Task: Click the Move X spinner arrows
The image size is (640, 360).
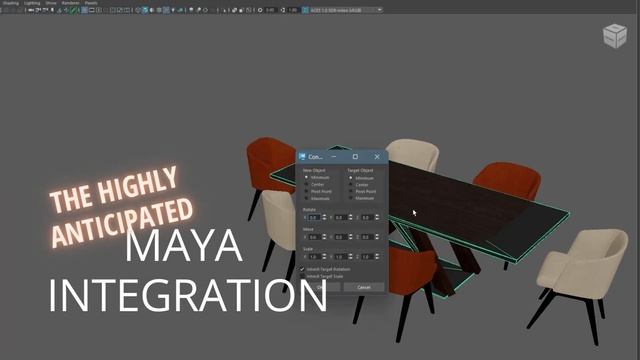Action: pos(324,237)
